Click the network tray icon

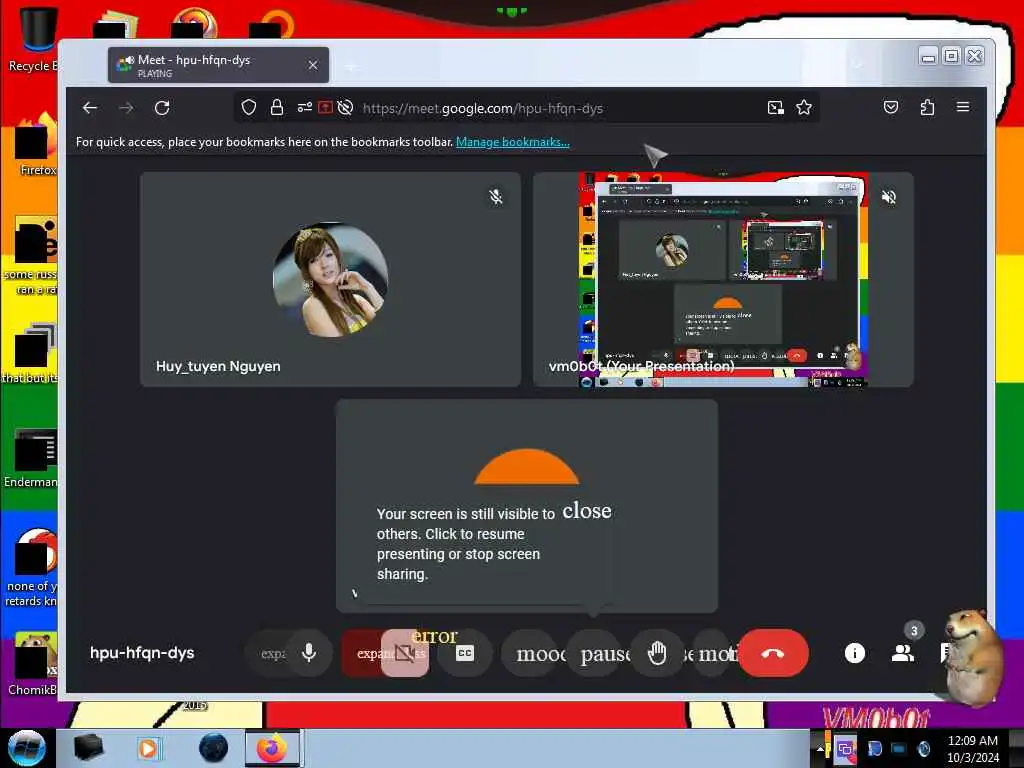899,749
